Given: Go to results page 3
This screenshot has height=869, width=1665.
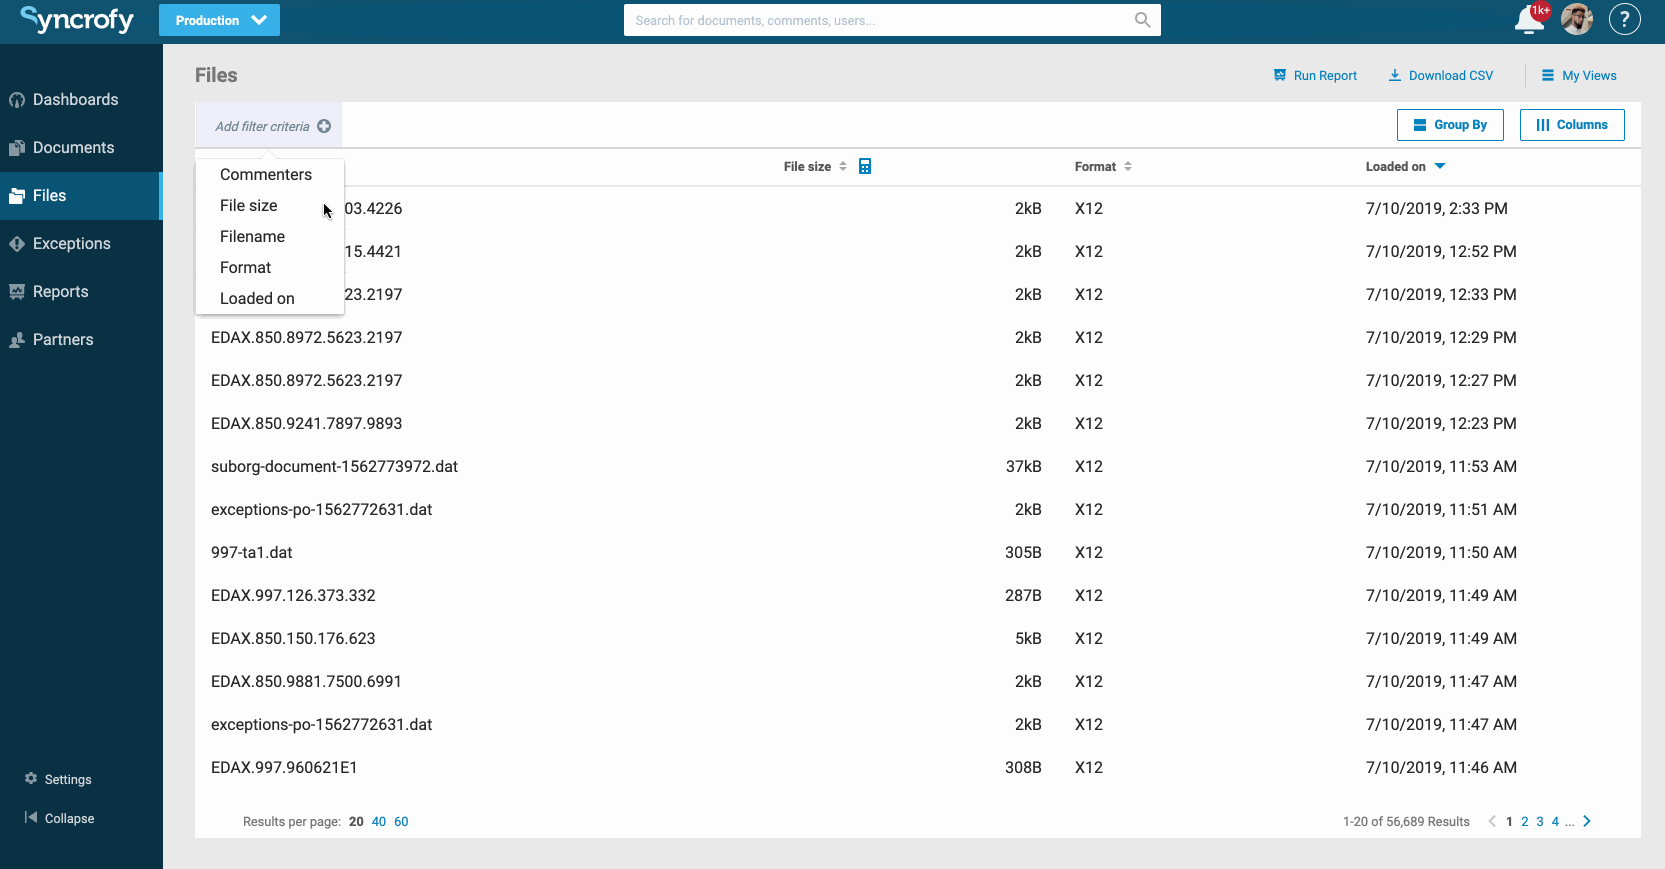Looking at the screenshot, I should coord(1540,822).
